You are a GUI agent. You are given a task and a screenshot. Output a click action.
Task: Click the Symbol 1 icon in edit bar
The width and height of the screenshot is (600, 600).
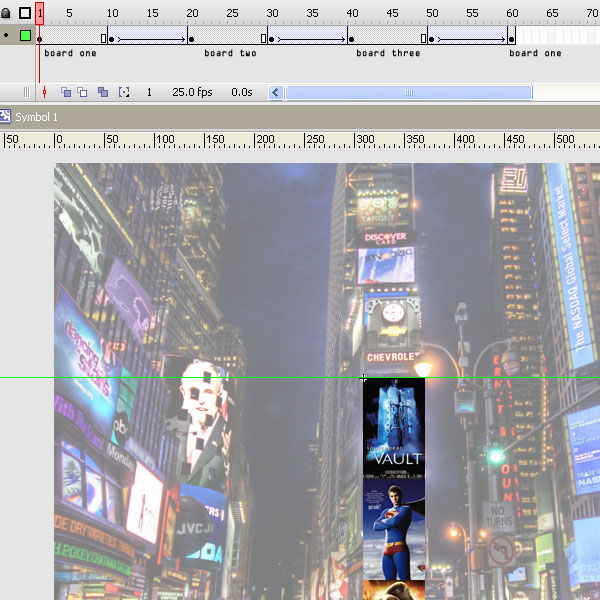(5, 116)
